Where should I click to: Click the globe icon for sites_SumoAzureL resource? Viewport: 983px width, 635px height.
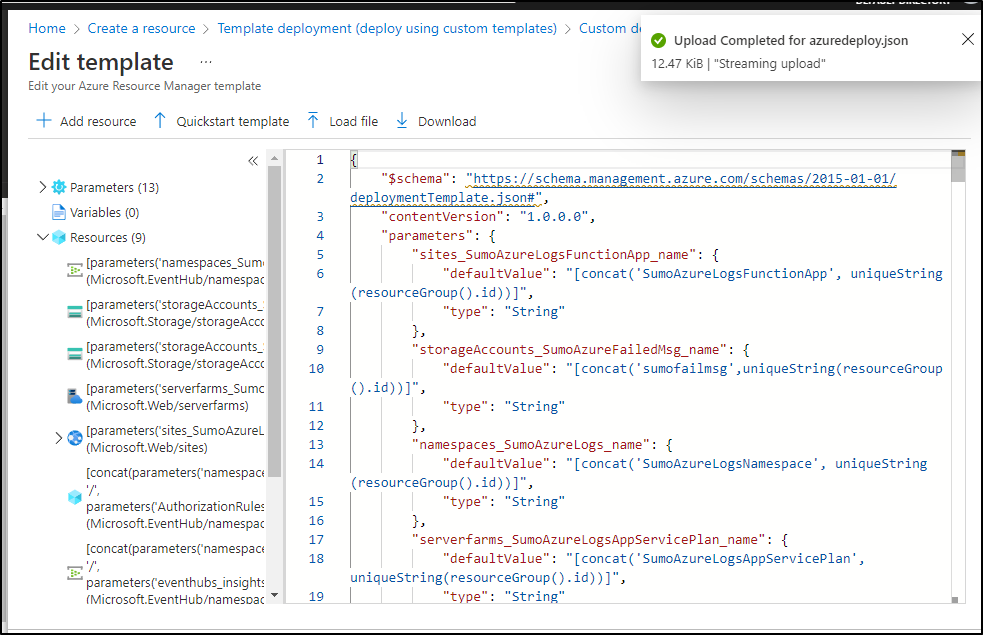pos(75,439)
